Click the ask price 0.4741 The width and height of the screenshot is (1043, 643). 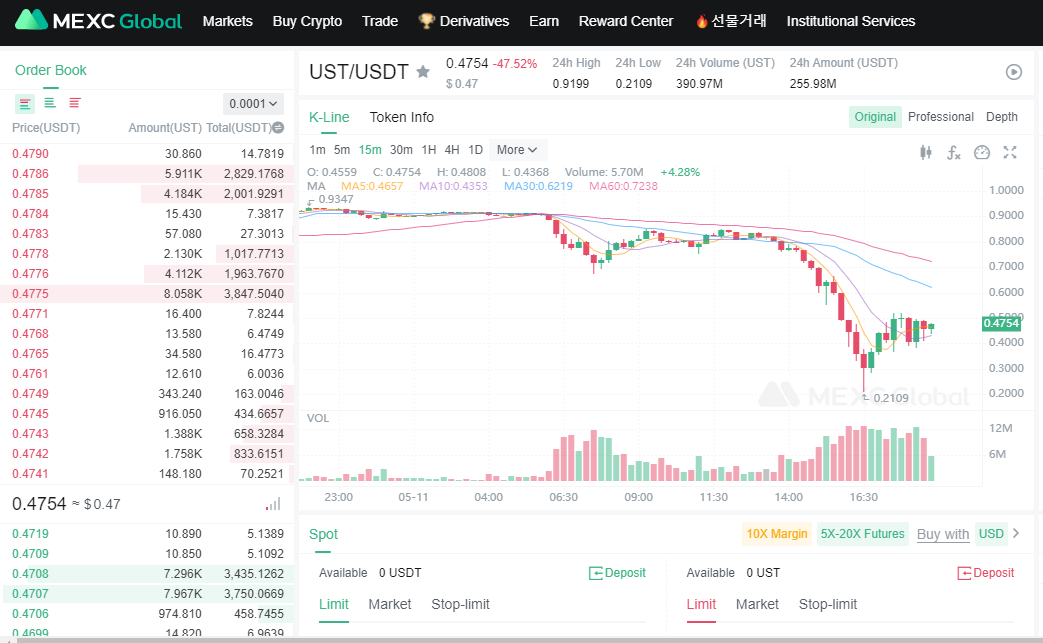(x=31, y=473)
